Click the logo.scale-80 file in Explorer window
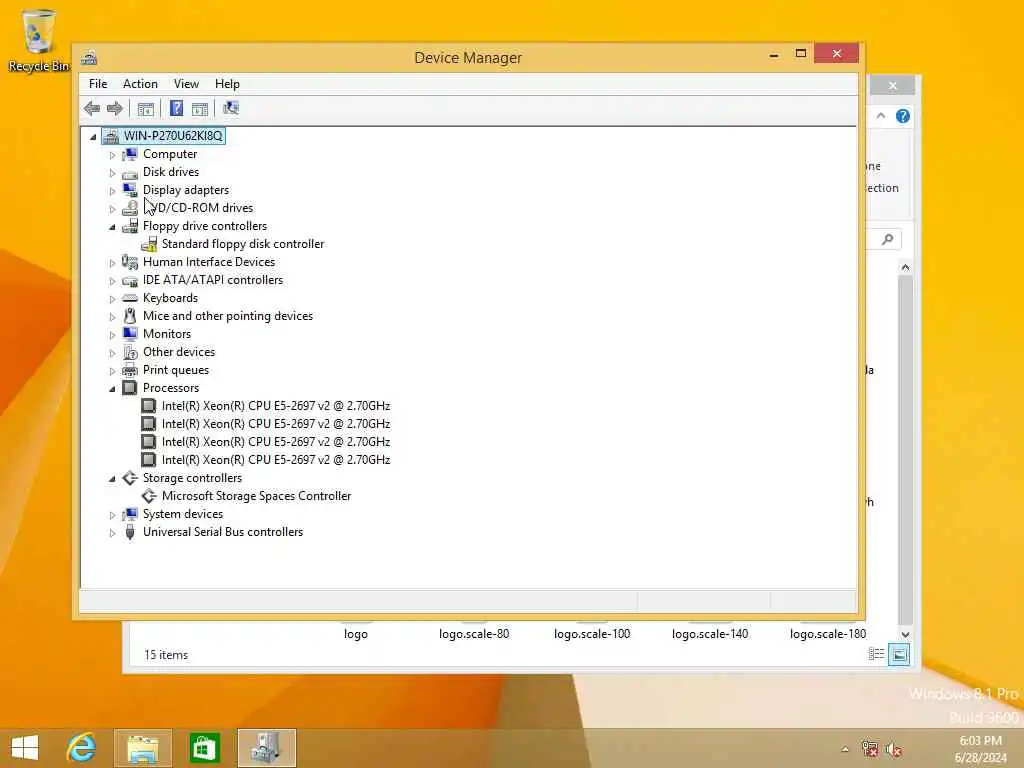 pyautogui.click(x=474, y=633)
